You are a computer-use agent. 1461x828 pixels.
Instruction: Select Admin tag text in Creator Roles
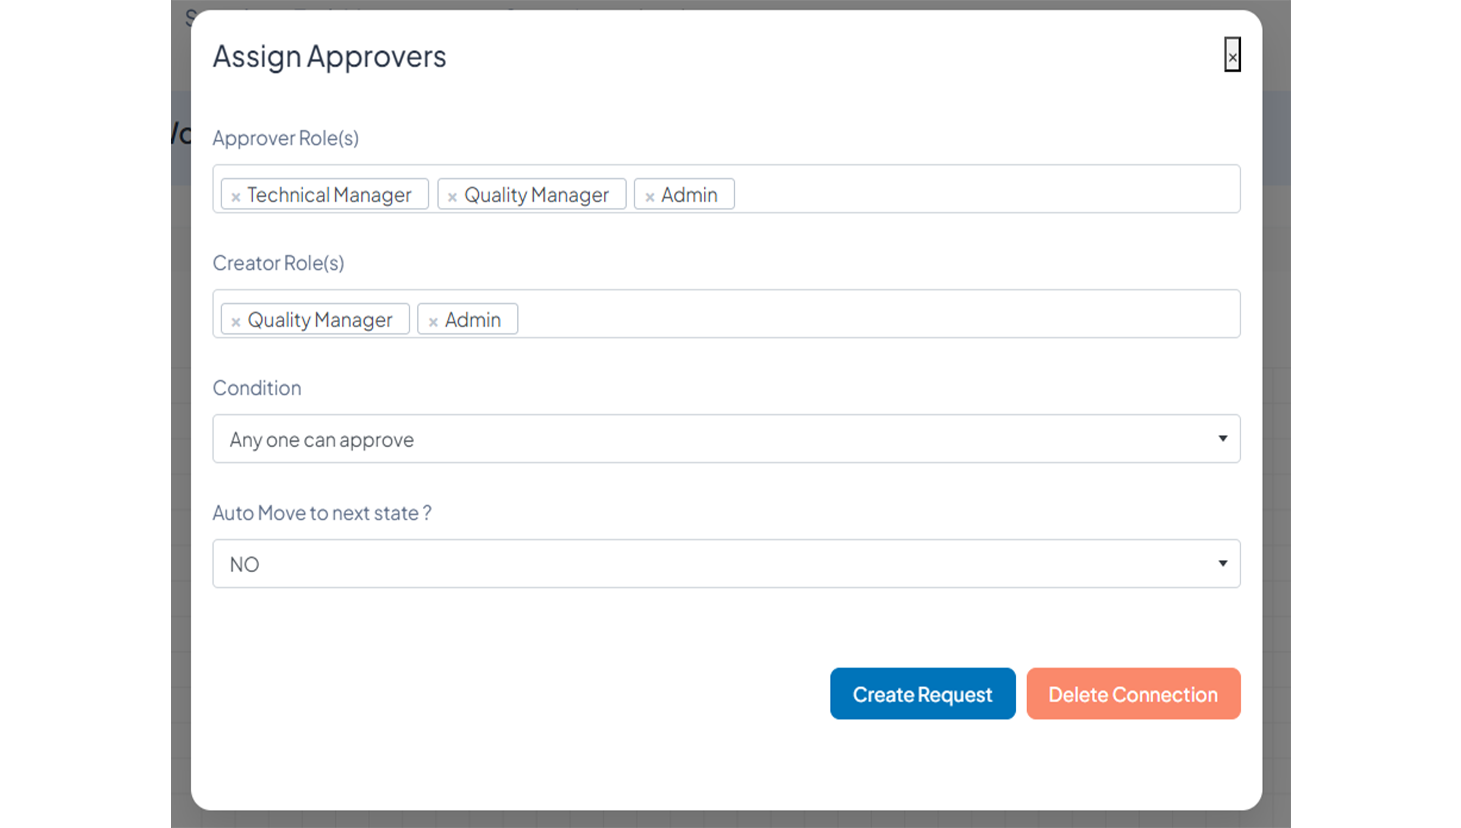click(x=473, y=320)
